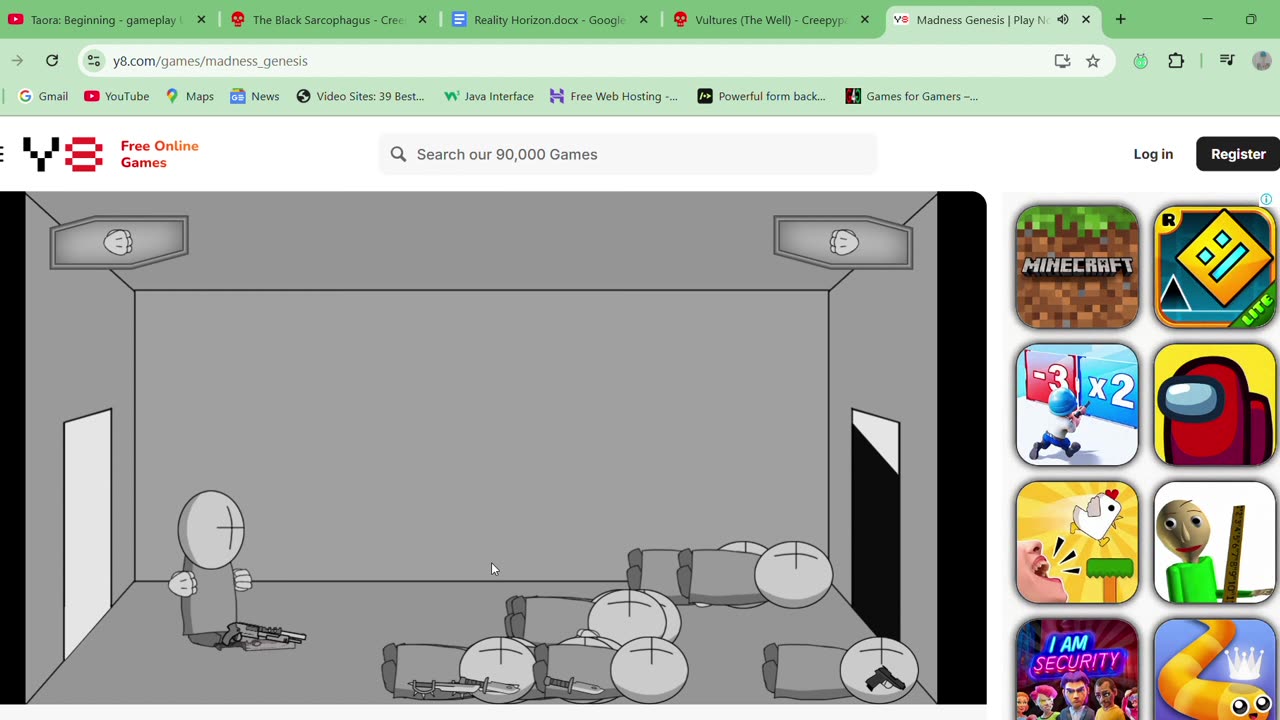
Task: Open the I Am Security ad thumbnail
Action: tap(1077, 669)
